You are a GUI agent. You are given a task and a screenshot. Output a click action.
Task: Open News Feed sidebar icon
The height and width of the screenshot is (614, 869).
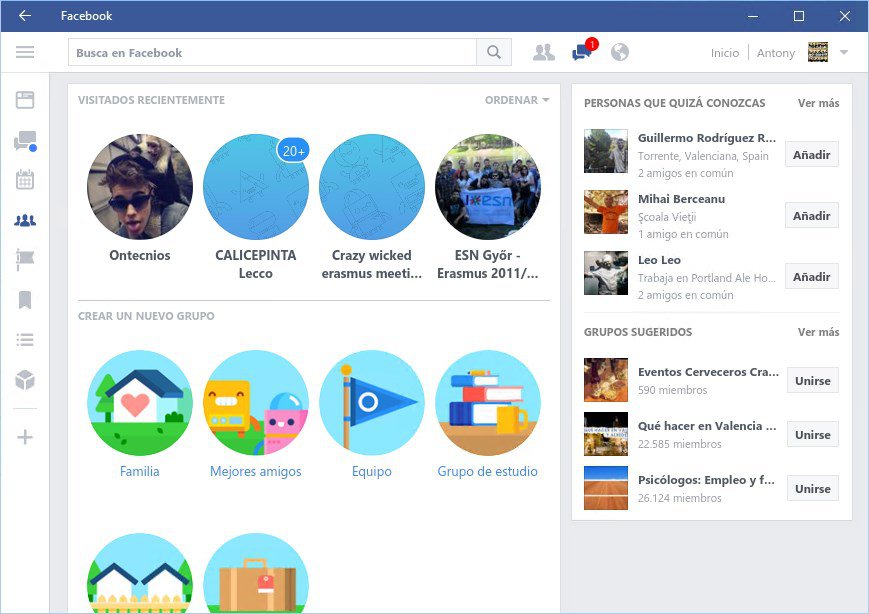coord(25,100)
